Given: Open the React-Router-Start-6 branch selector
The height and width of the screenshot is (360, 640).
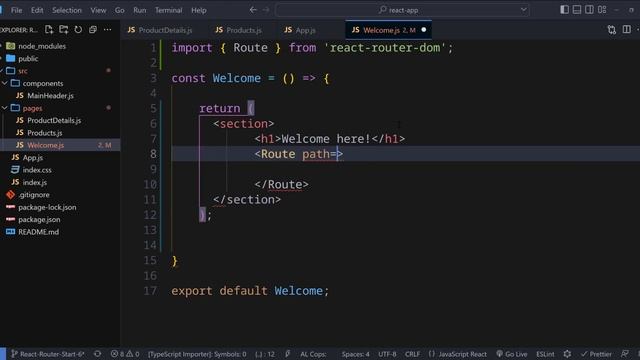Looking at the screenshot, I should click(48, 354).
